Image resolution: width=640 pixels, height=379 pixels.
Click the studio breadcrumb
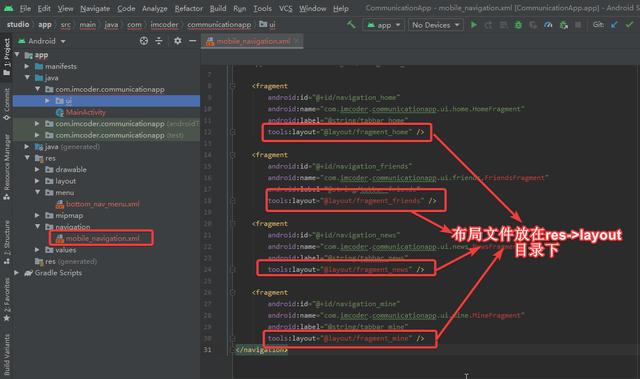(x=18, y=24)
